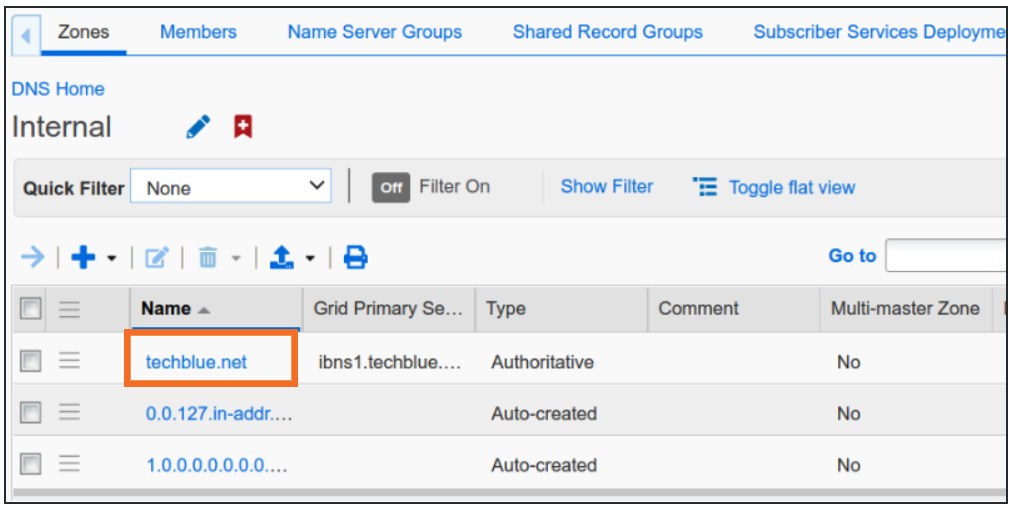This screenshot has height=510, width=1014.
Task: Click the trash delete icon
Action: tap(208, 258)
